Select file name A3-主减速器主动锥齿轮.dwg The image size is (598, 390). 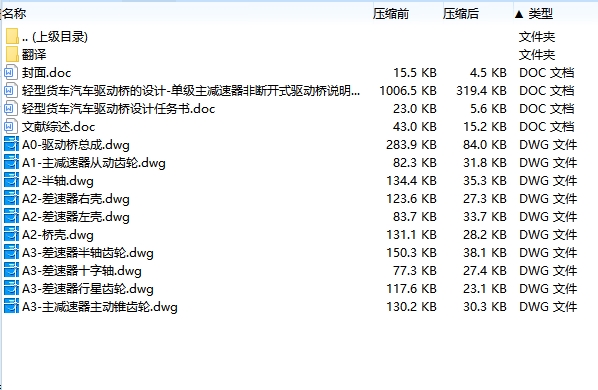(x=100, y=307)
